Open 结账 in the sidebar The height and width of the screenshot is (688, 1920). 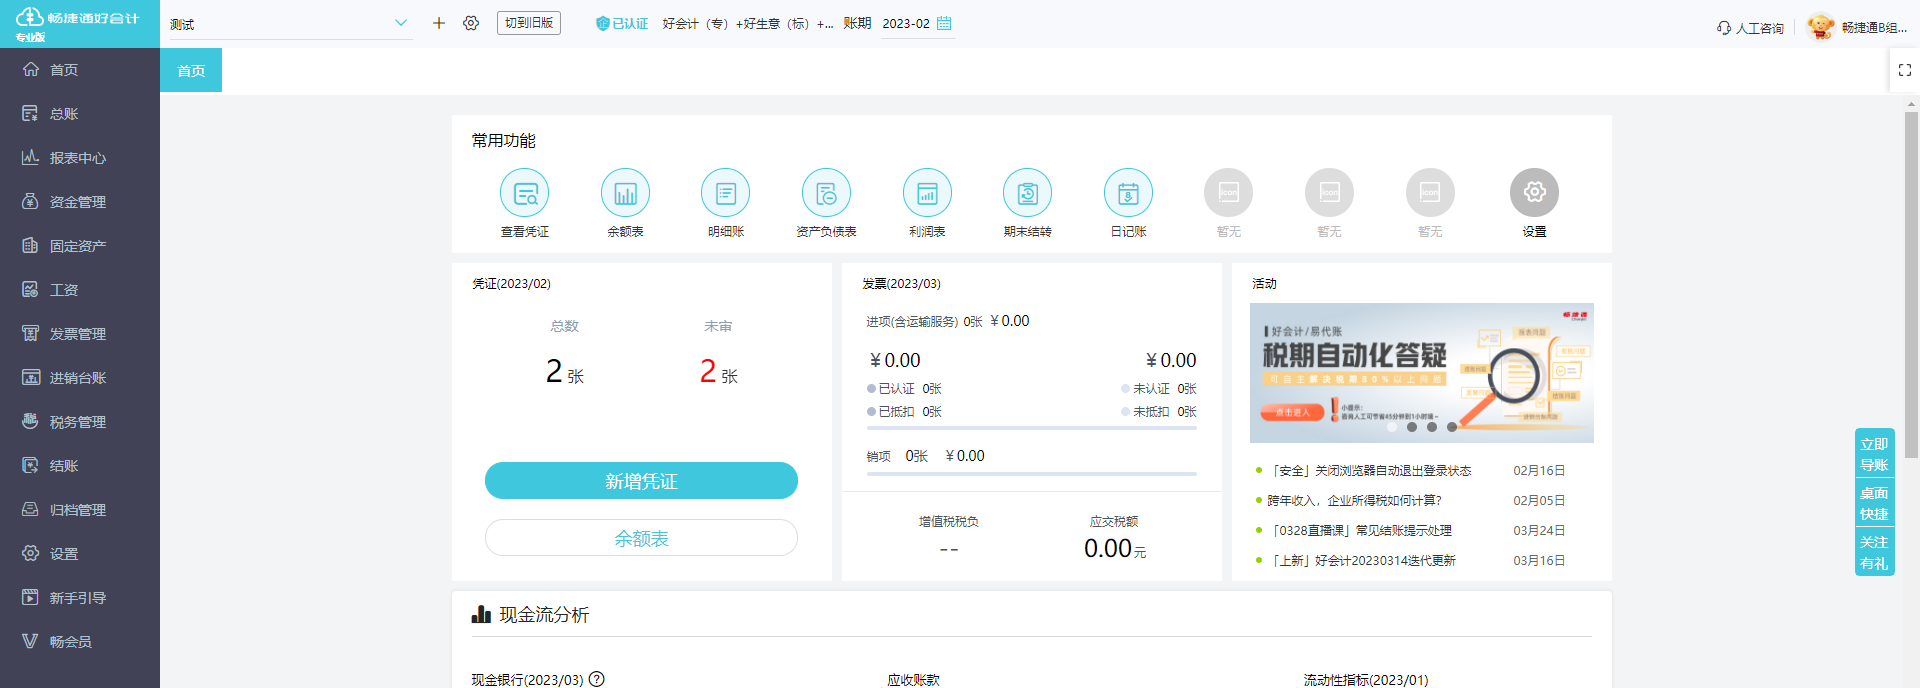80,466
